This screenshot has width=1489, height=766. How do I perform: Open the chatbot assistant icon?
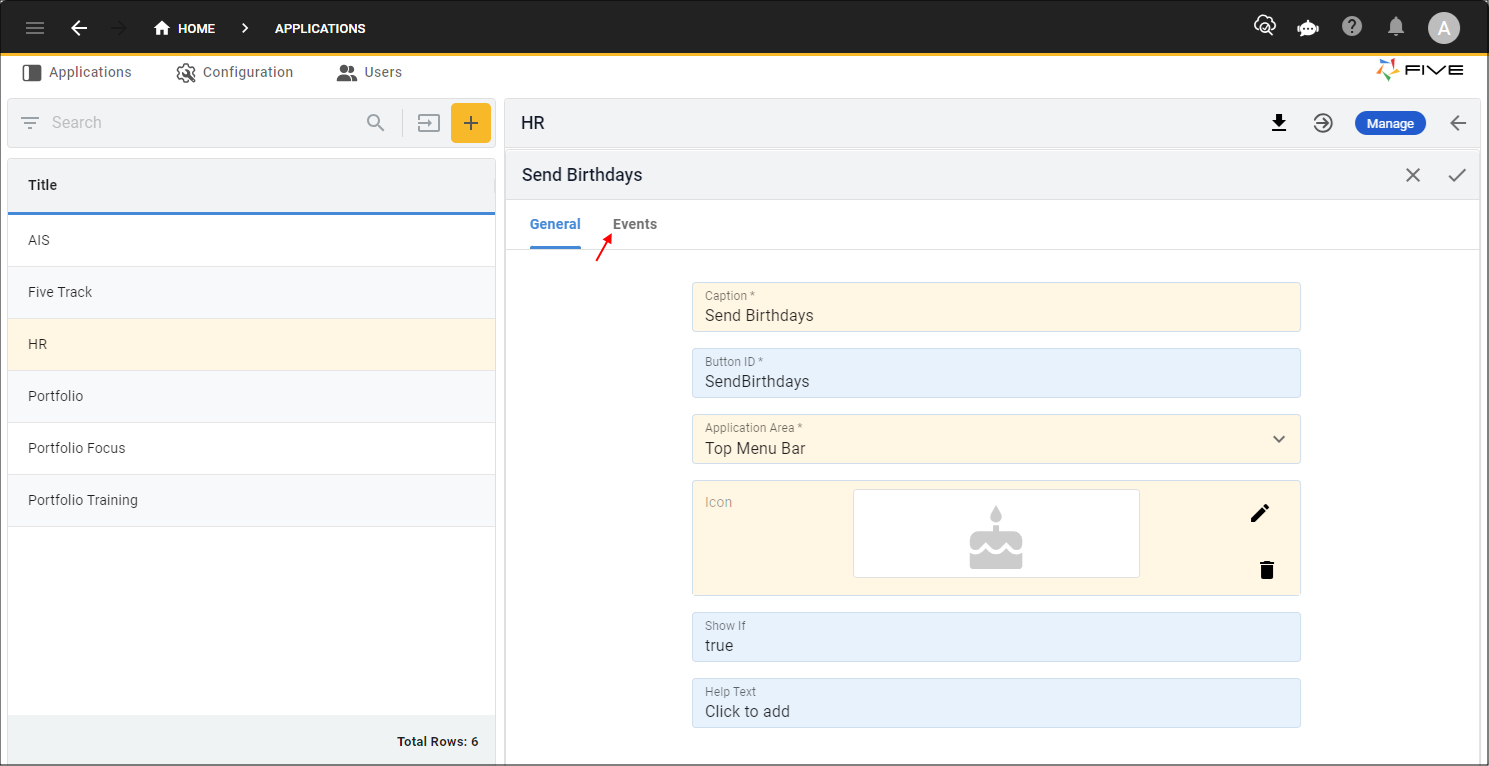pyautogui.click(x=1308, y=28)
